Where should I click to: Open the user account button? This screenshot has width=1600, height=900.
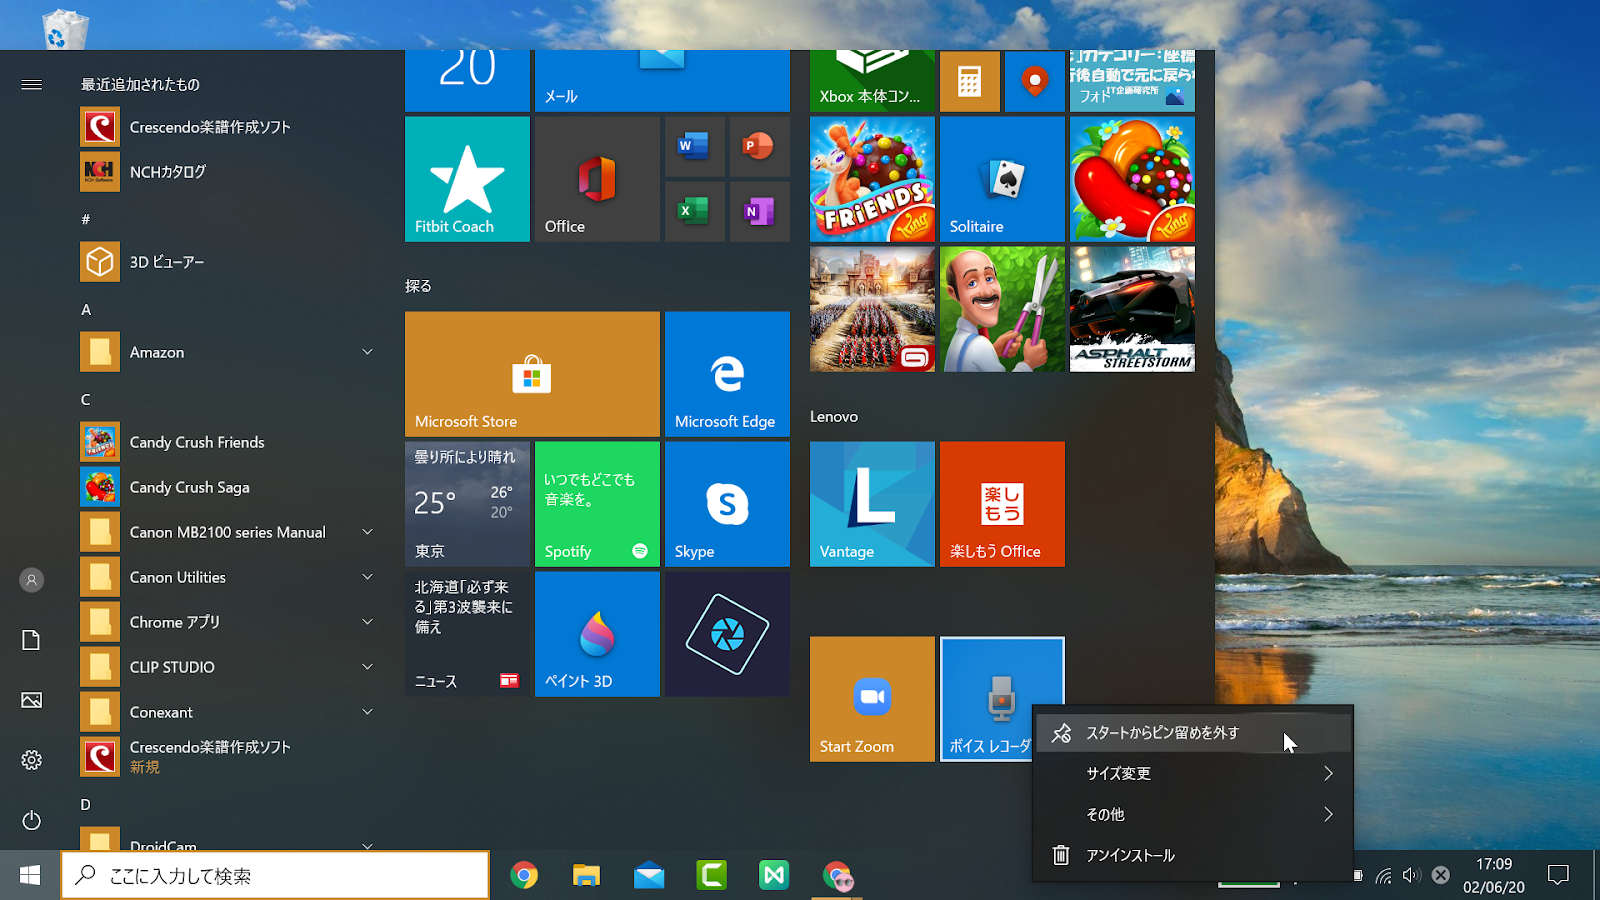click(31, 580)
